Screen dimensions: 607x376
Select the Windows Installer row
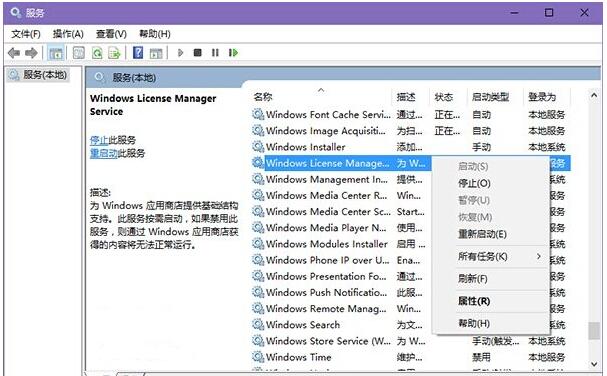point(411,147)
